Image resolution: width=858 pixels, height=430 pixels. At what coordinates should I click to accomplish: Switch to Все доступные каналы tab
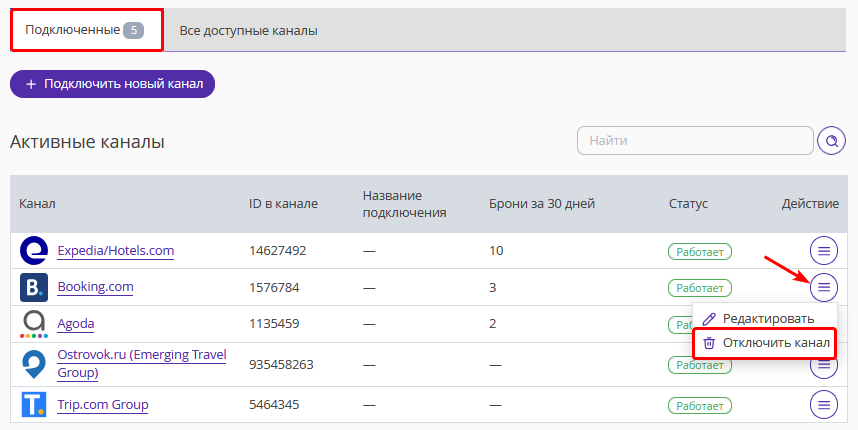click(x=248, y=31)
